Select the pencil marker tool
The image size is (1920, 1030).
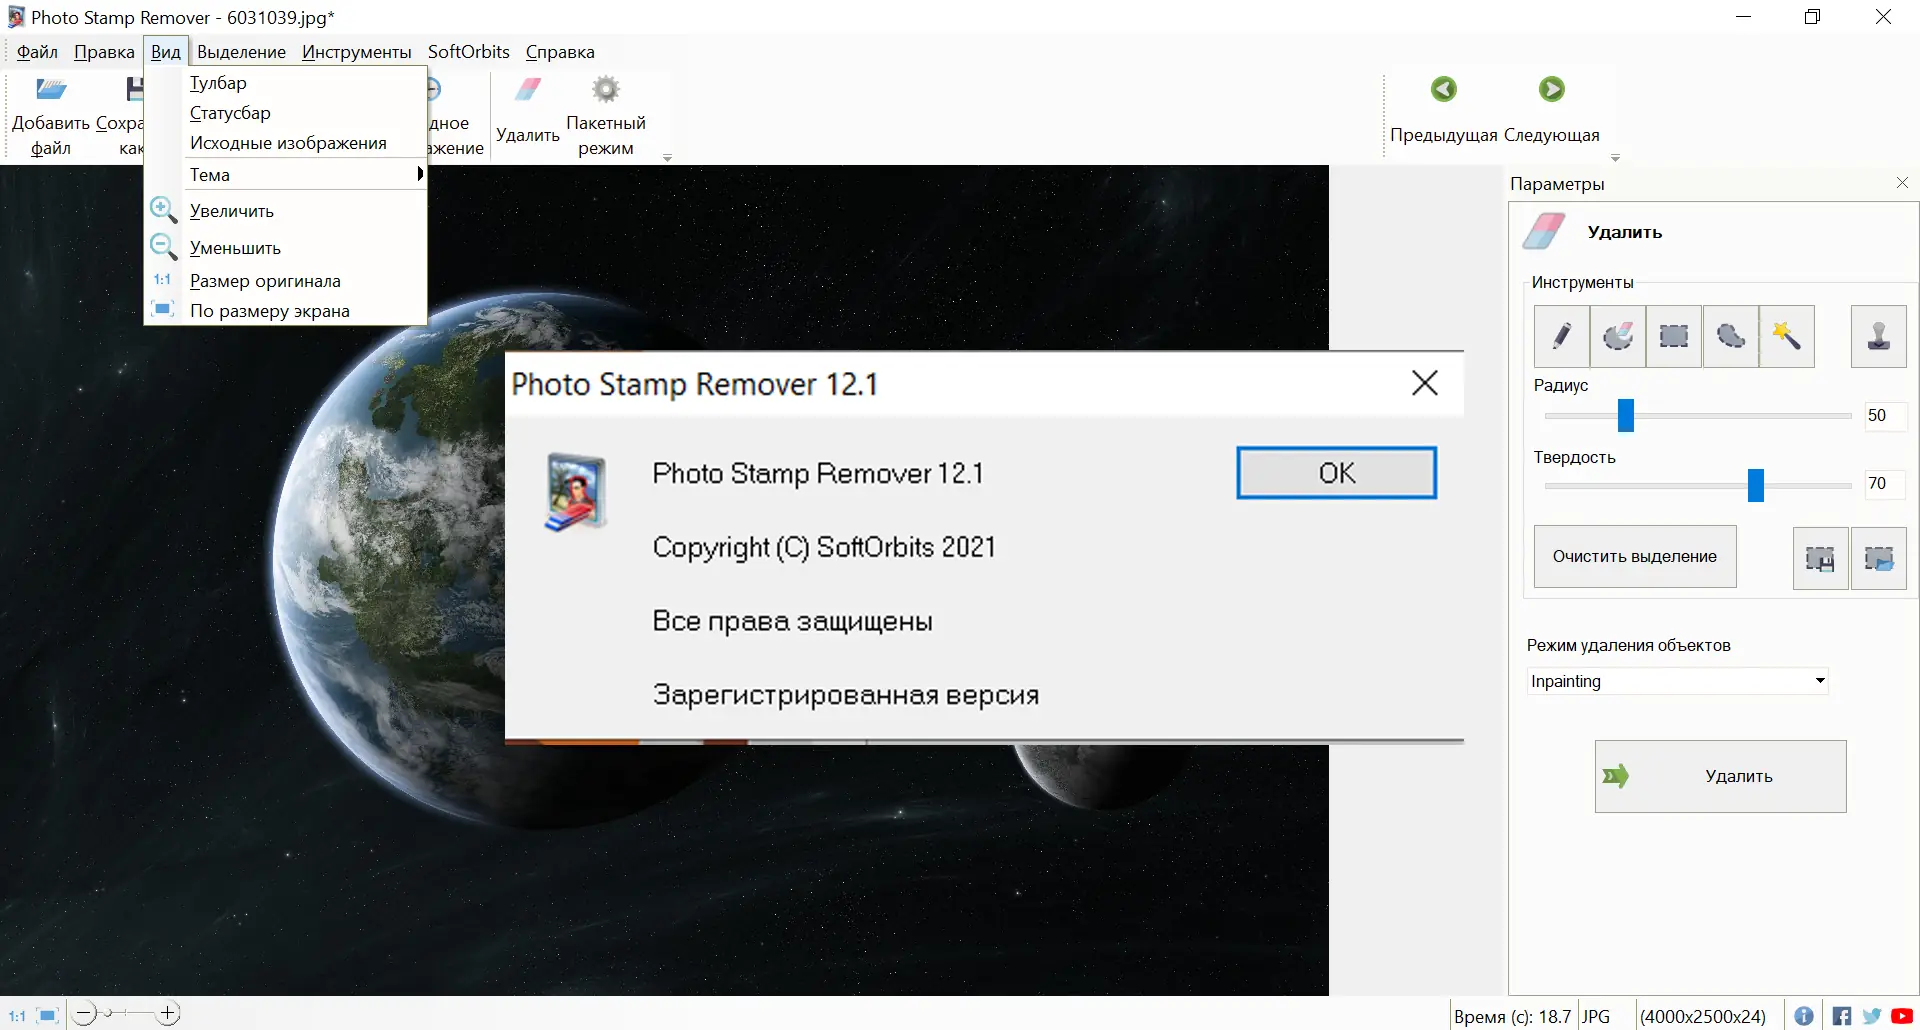click(1561, 336)
